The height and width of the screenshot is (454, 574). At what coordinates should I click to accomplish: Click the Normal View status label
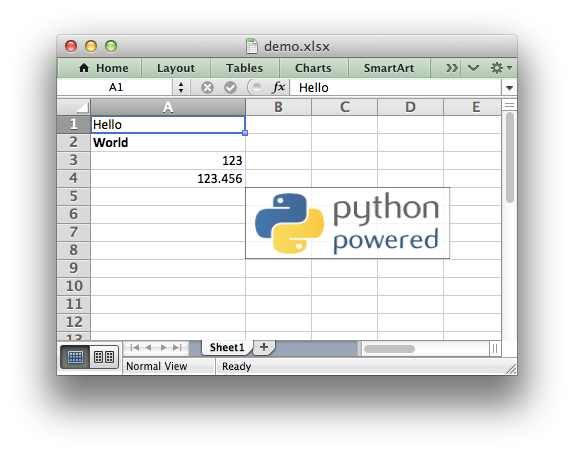click(x=157, y=366)
